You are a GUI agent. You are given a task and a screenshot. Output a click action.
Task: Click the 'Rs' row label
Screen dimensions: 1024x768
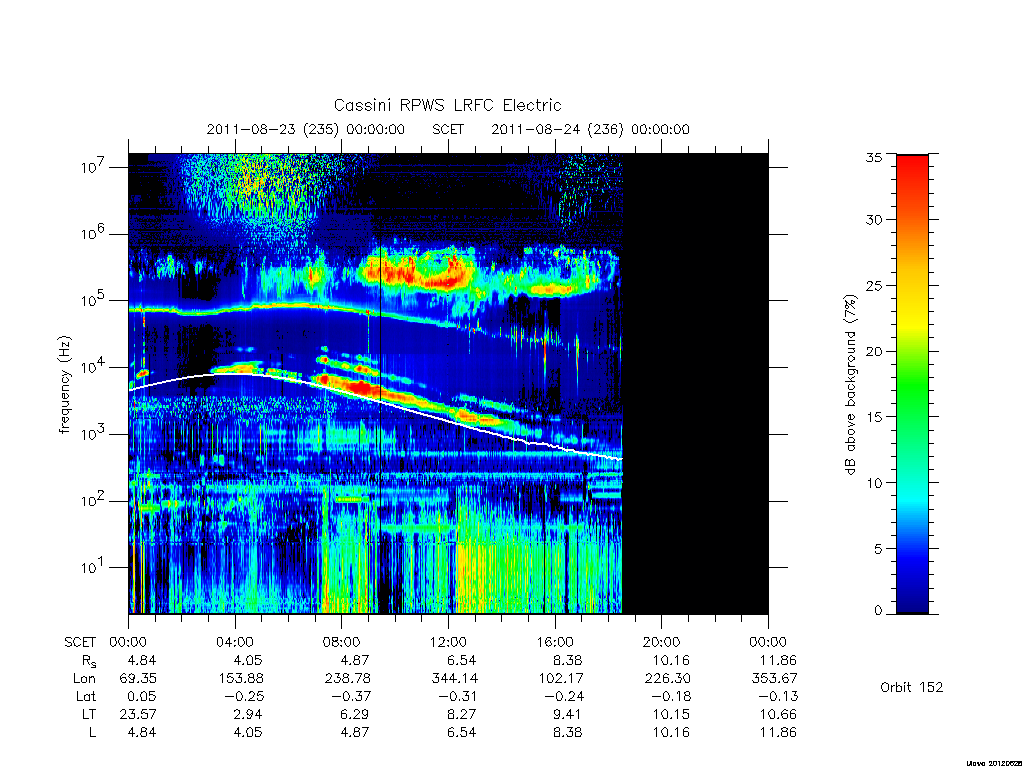click(x=89, y=661)
